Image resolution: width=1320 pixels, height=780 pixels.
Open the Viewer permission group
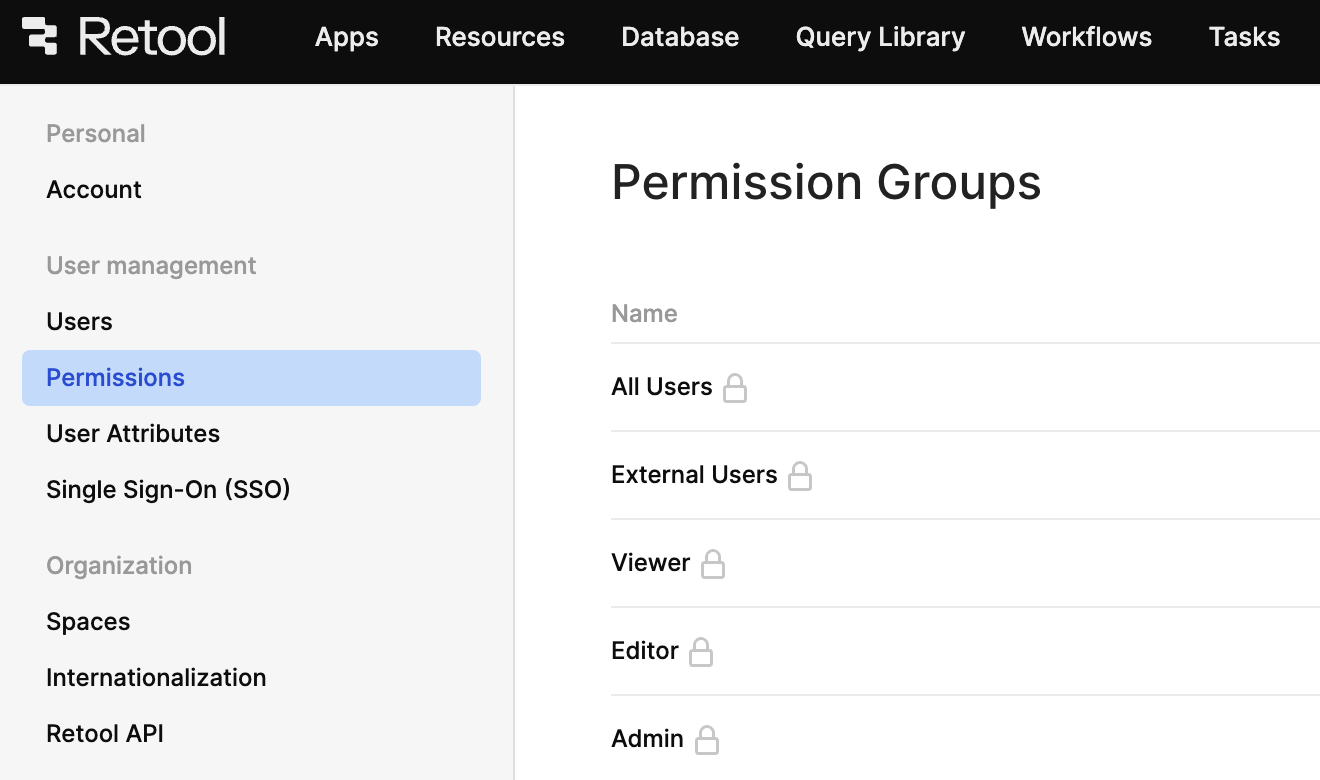[x=651, y=563]
